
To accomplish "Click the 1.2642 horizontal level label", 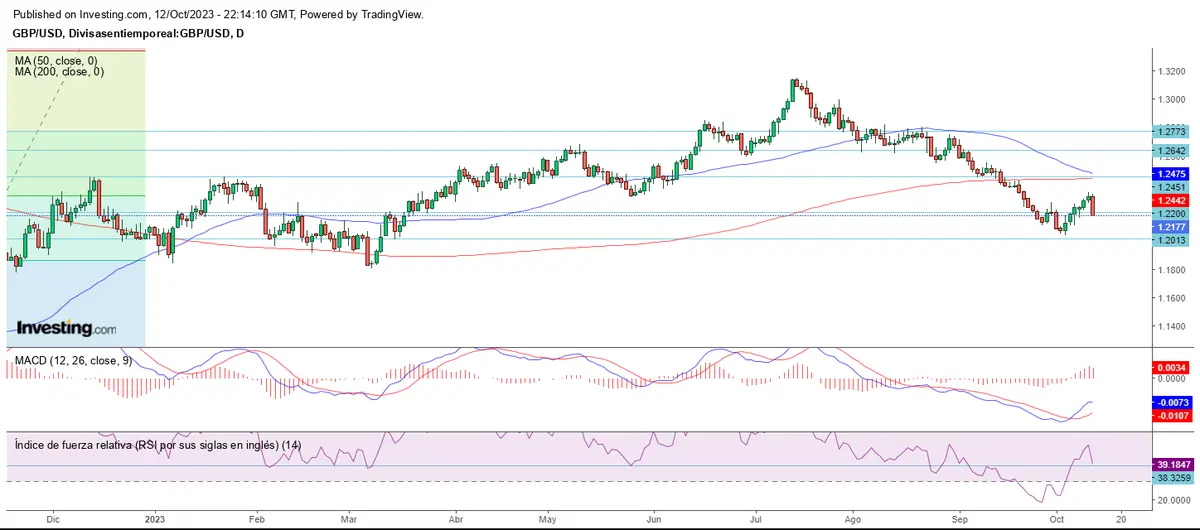I will 1171,151.
